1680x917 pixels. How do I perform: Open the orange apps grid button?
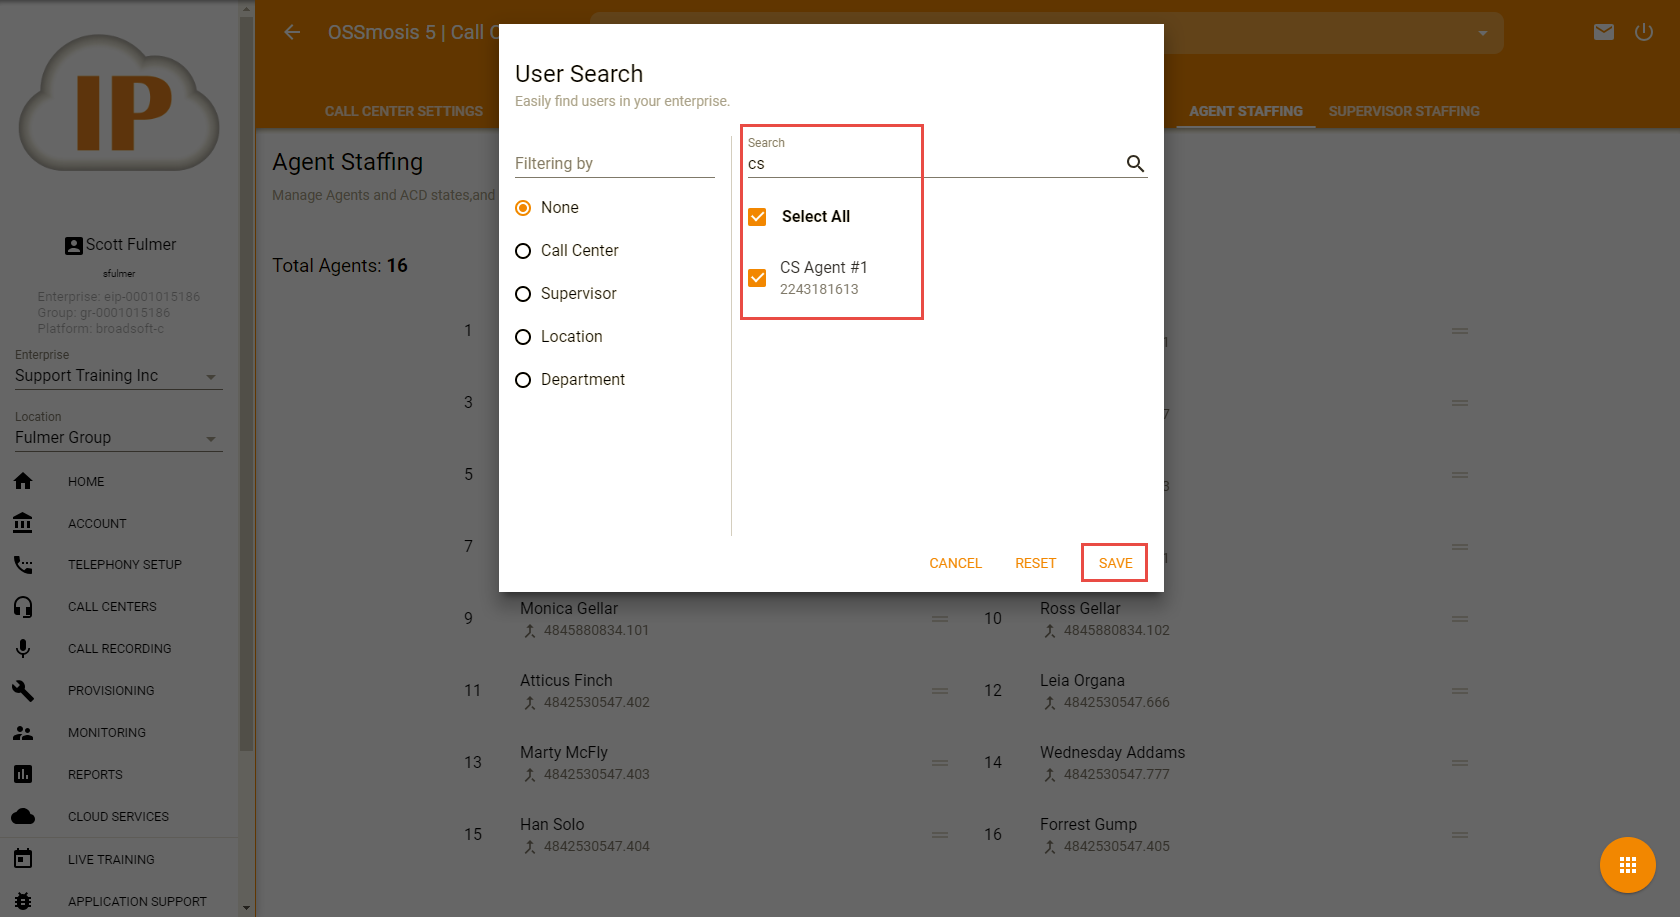click(1627, 865)
